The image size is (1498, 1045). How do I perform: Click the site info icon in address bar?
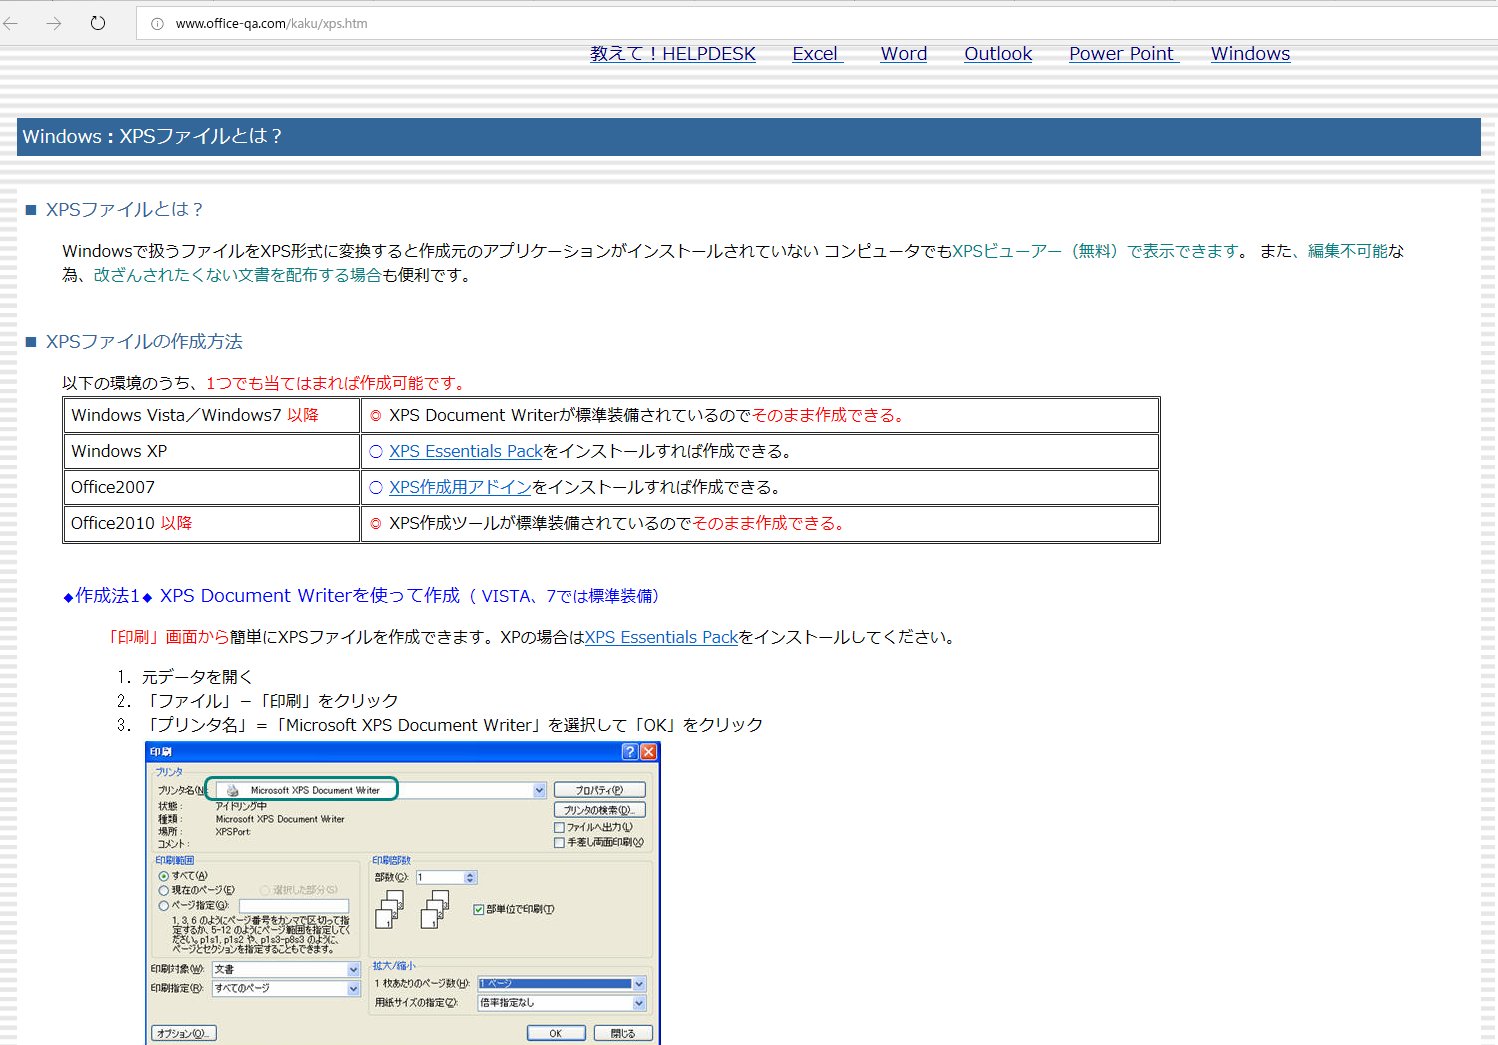[157, 23]
